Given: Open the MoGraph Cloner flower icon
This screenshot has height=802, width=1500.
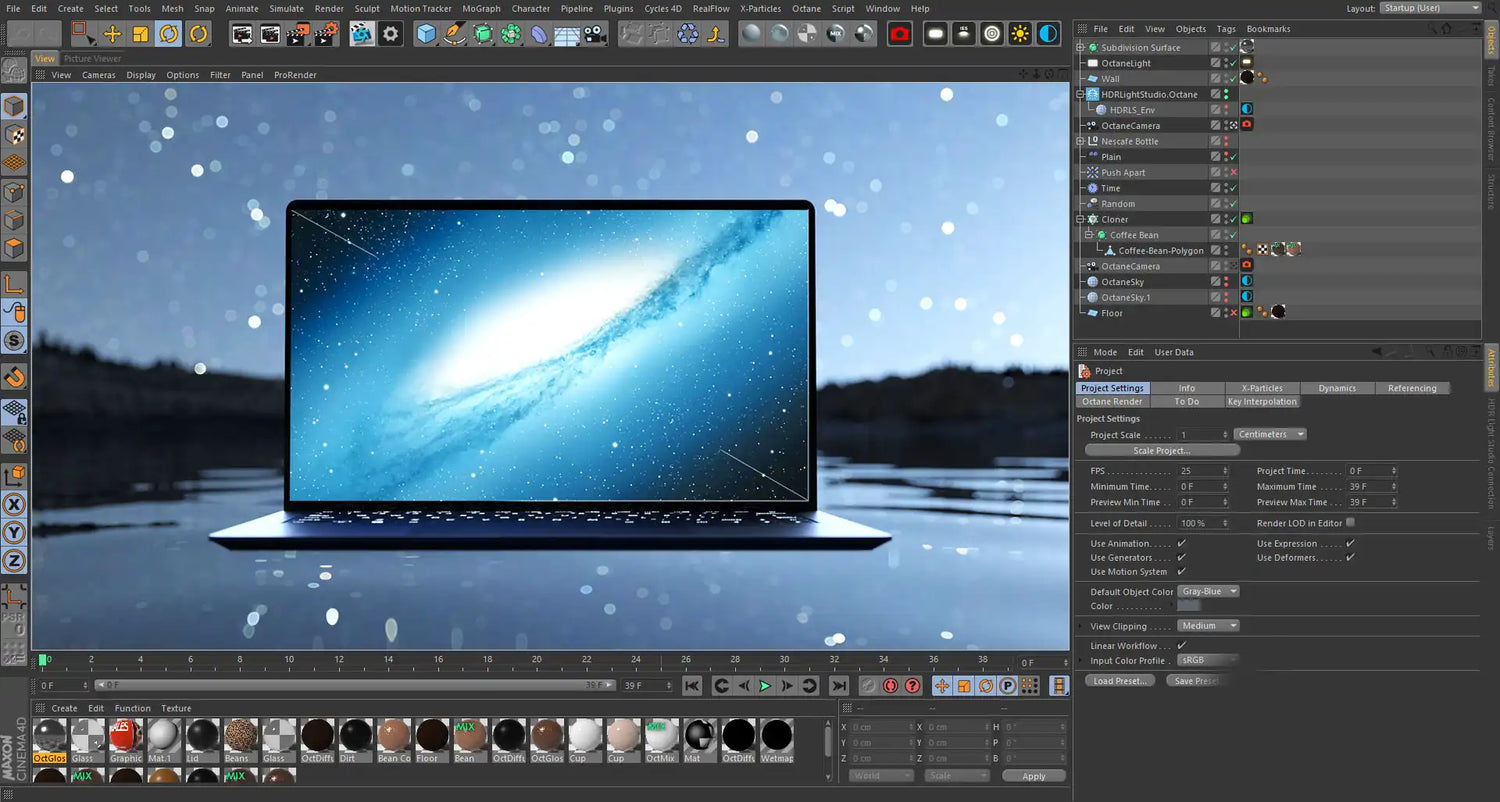Looking at the screenshot, I should tap(511, 34).
